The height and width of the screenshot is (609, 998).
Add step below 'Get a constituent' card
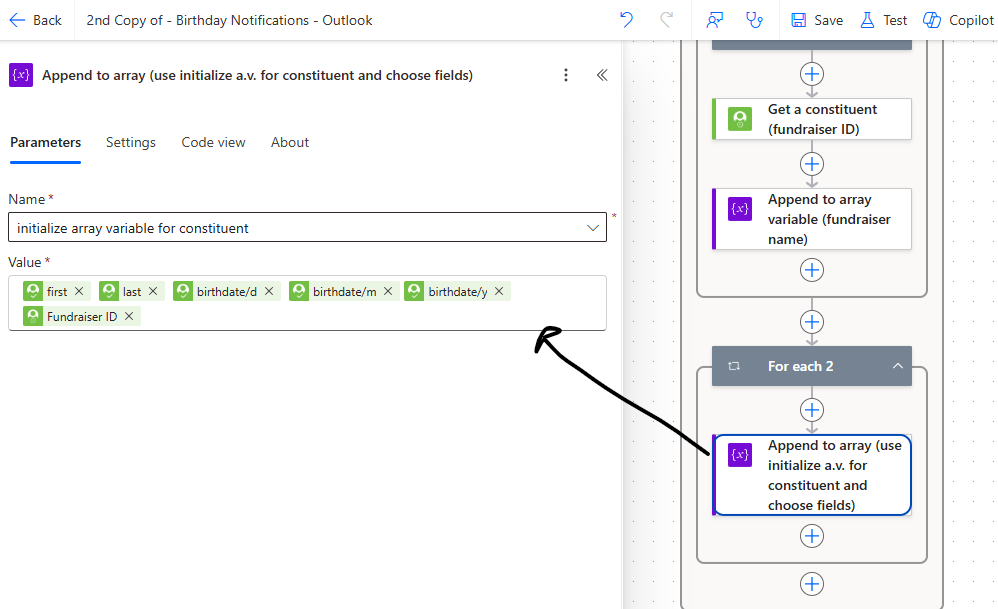click(812, 164)
